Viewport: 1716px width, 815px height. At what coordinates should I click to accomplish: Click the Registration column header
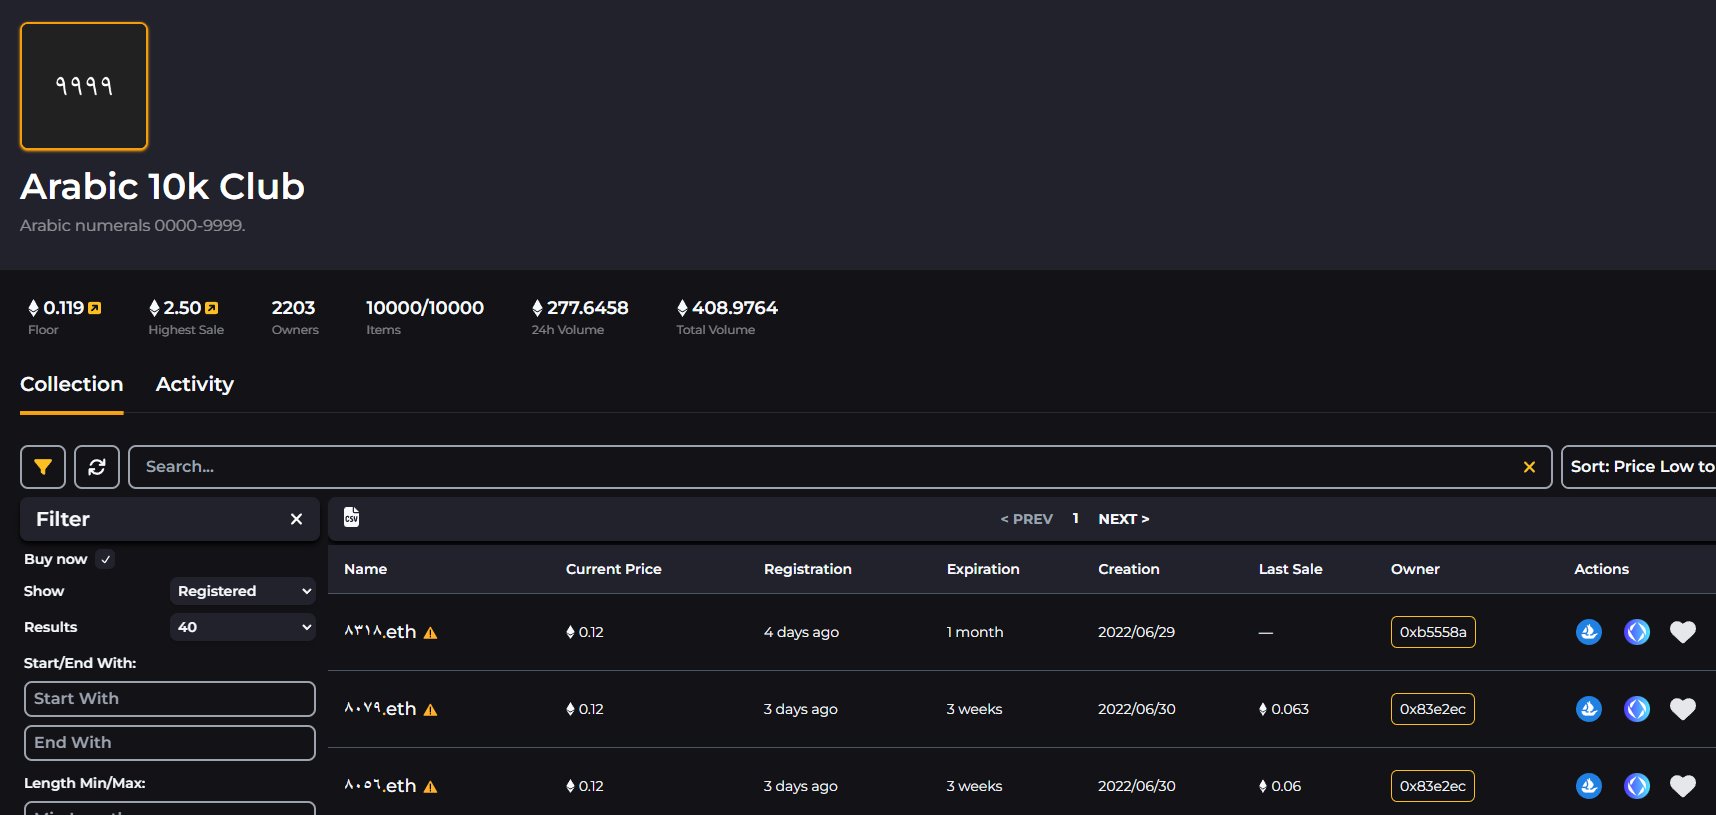point(808,569)
